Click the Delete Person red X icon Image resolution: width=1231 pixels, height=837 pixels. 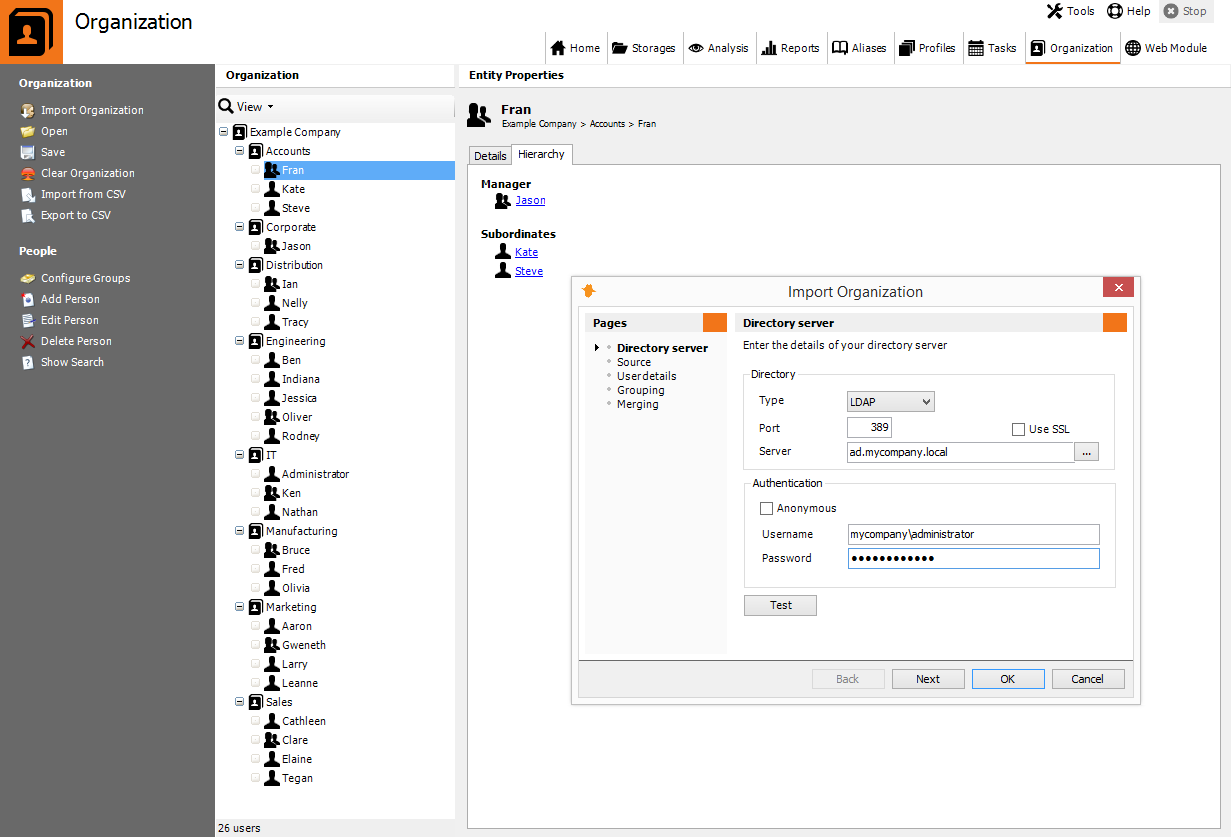click(x=28, y=341)
